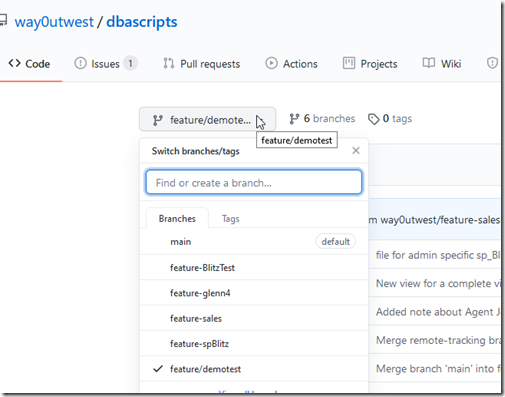The width and height of the screenshot is (505, 397).
Task: Select the Tags tab in the popup
Action: click(x=231, y=219)
